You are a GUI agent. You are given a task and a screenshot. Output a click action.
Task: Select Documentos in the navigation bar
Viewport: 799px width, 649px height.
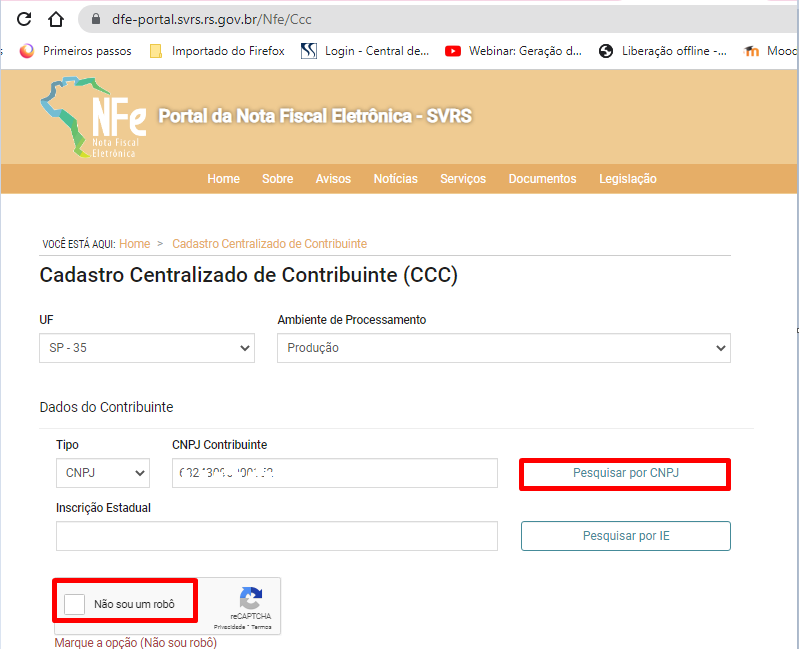point(542,179)
